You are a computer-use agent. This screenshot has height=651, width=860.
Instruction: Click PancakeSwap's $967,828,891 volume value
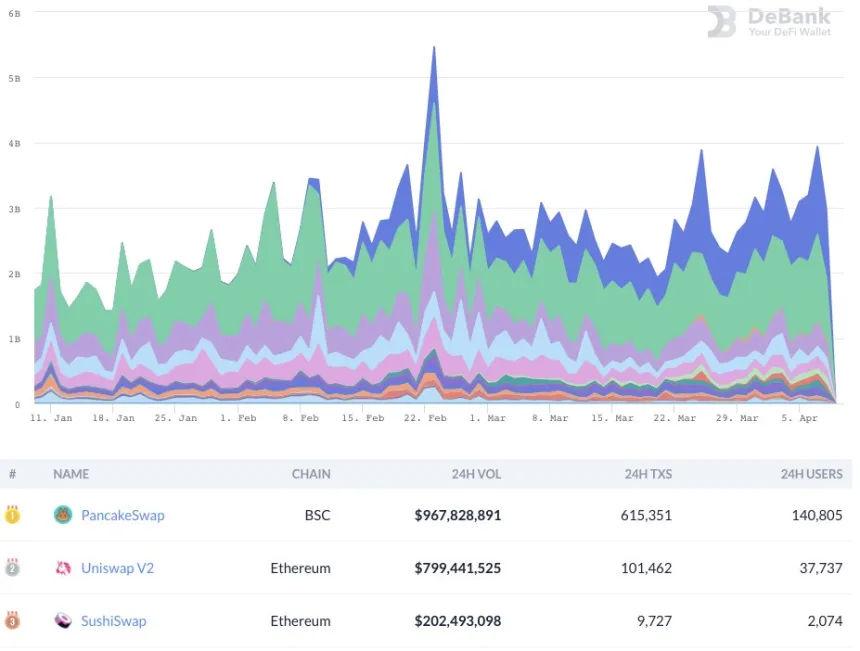(457, 515)
